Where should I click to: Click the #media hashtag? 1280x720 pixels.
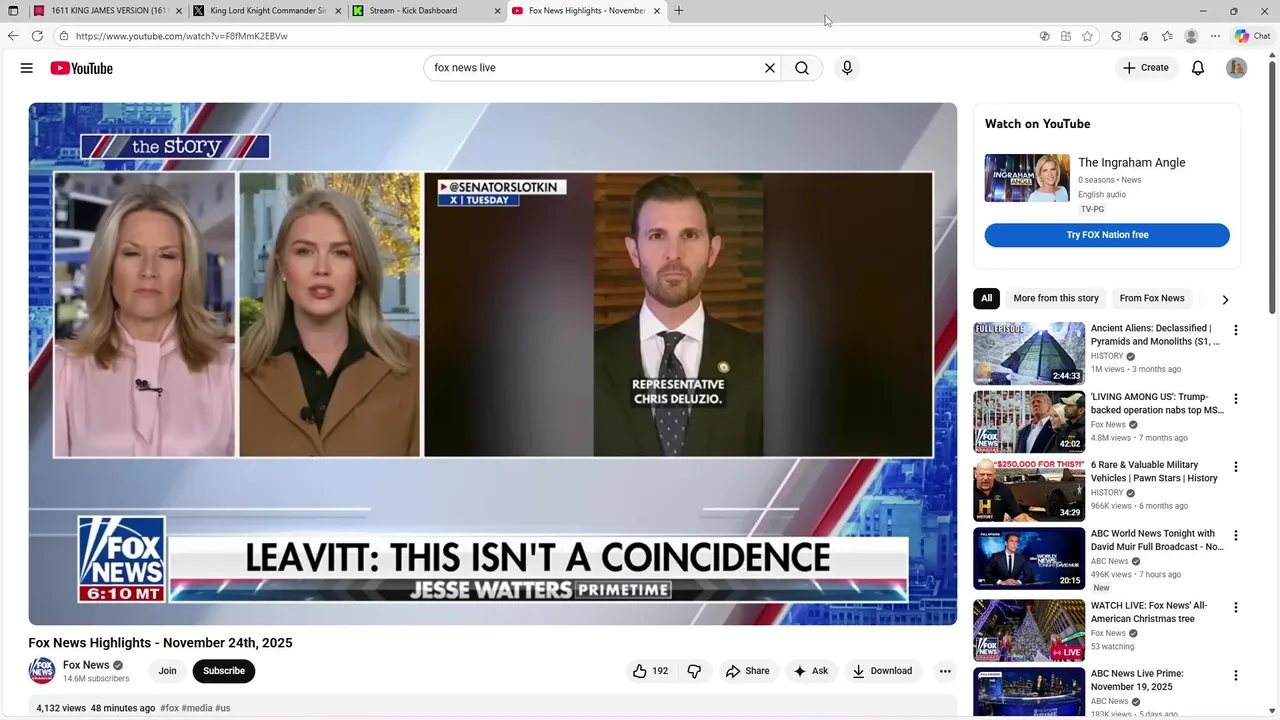[x=196, y=708]
